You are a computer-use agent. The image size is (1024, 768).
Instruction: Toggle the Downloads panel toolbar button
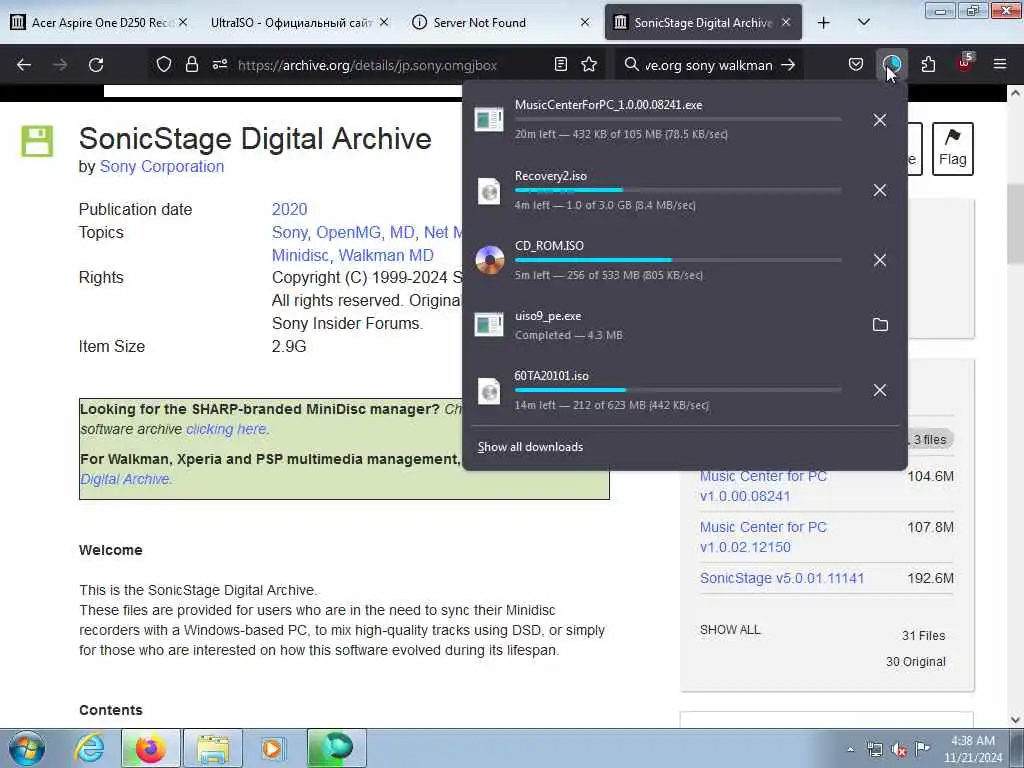pos(891,65)
